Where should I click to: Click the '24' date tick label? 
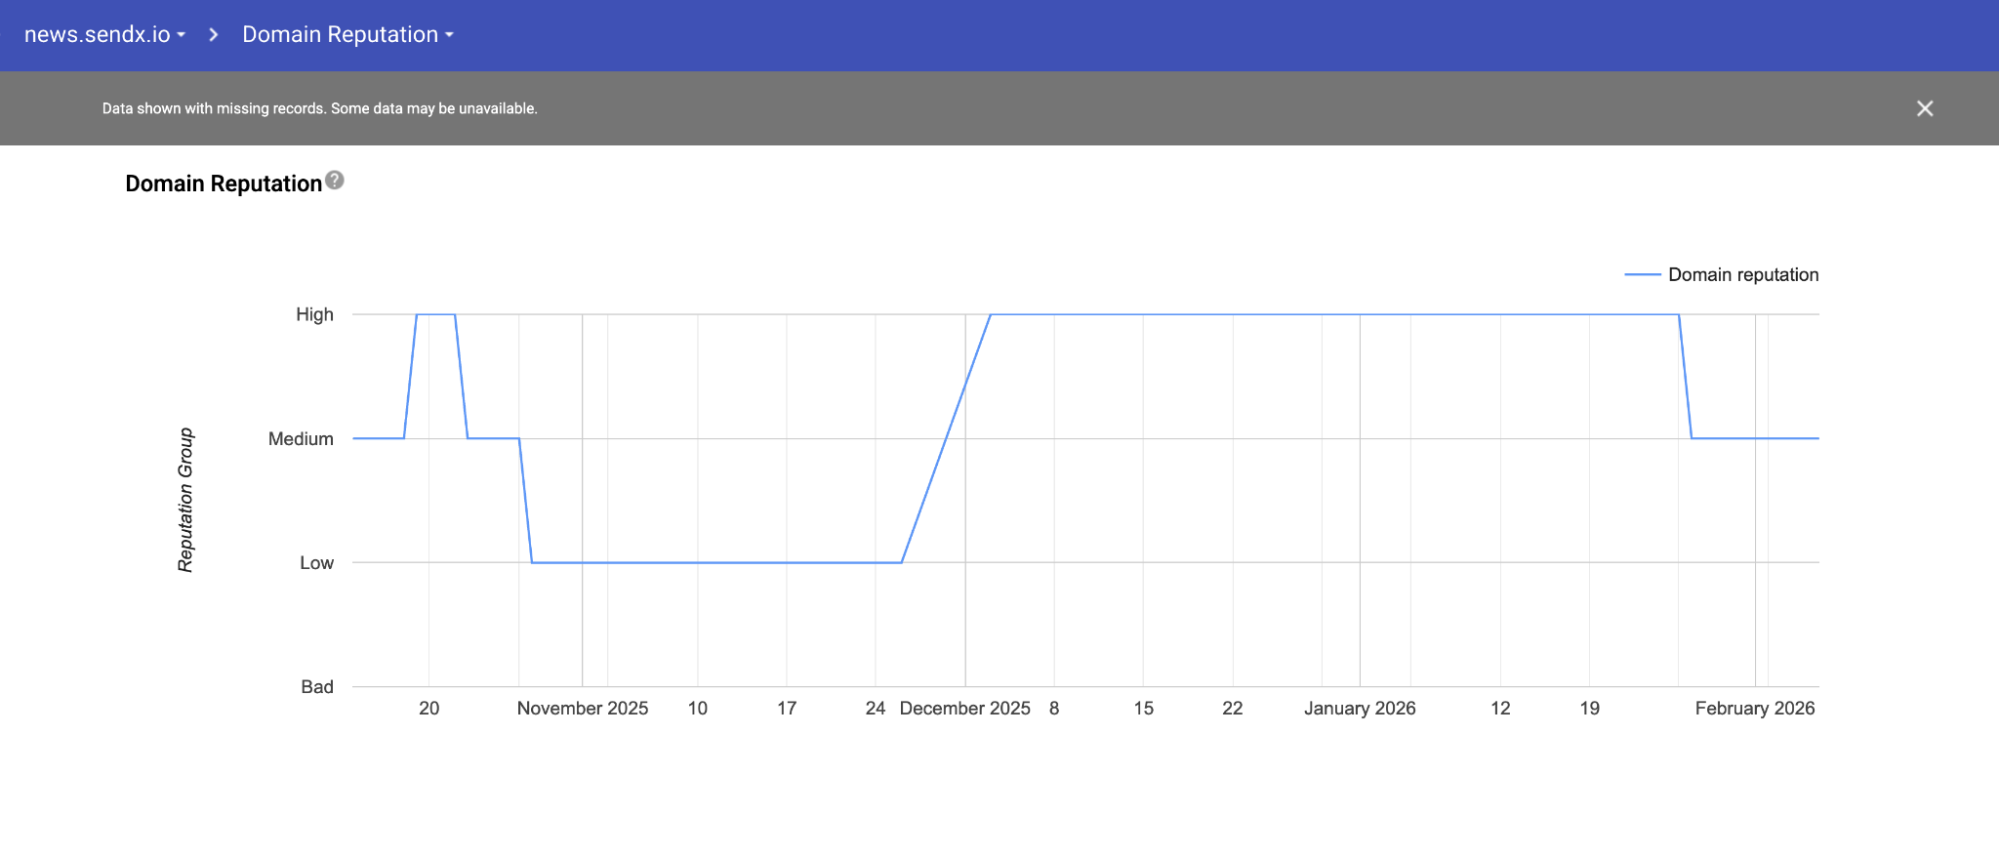(875, 708)
